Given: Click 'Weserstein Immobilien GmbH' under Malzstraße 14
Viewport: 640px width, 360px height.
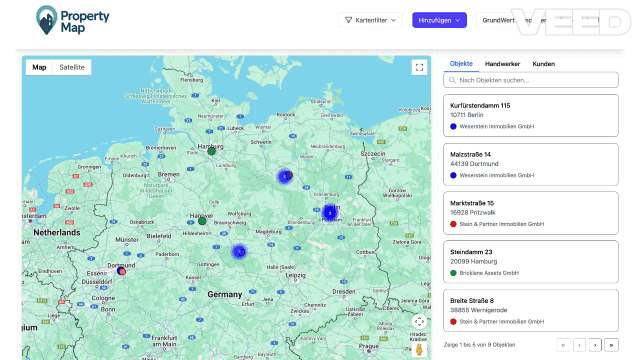Looking at the screenshot, I should click(497, 176).
